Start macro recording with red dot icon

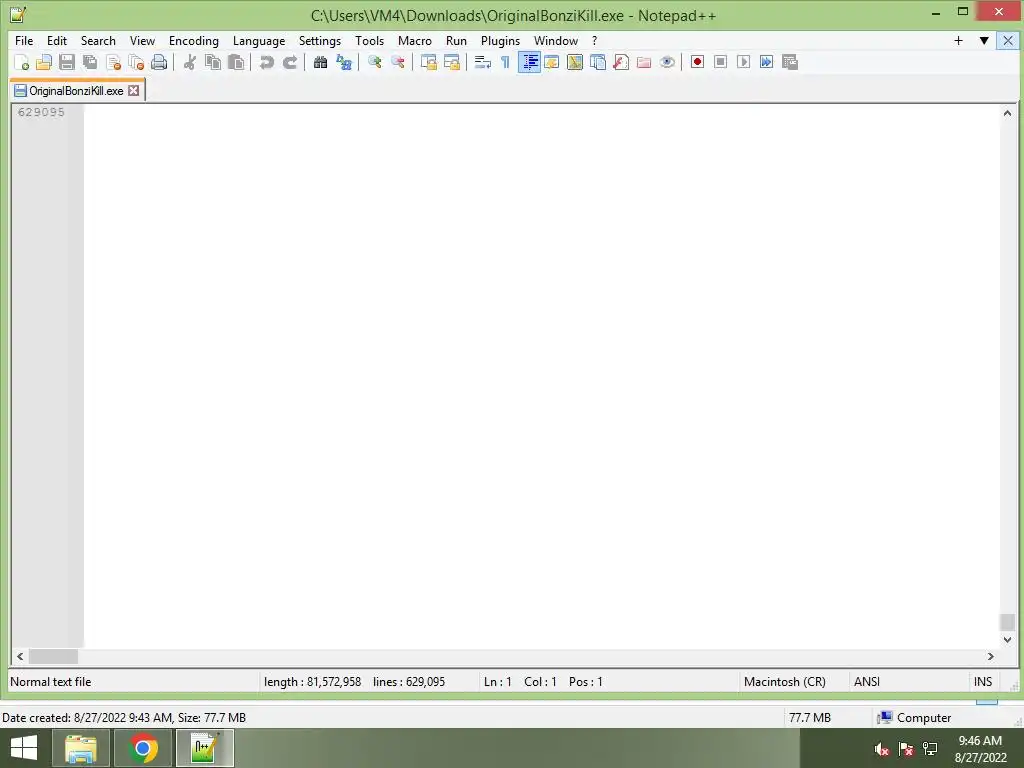[x=697, y=62]
